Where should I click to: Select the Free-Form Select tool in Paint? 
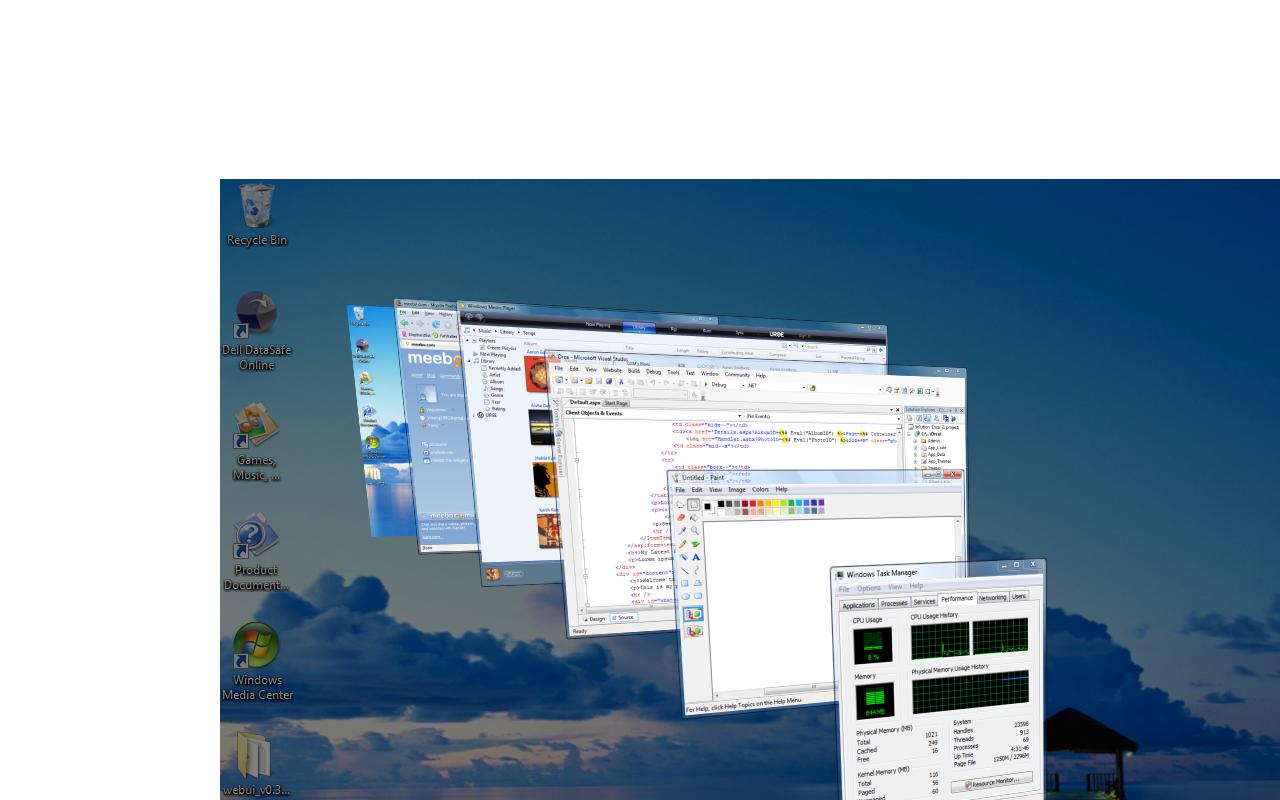coord(681,504)
